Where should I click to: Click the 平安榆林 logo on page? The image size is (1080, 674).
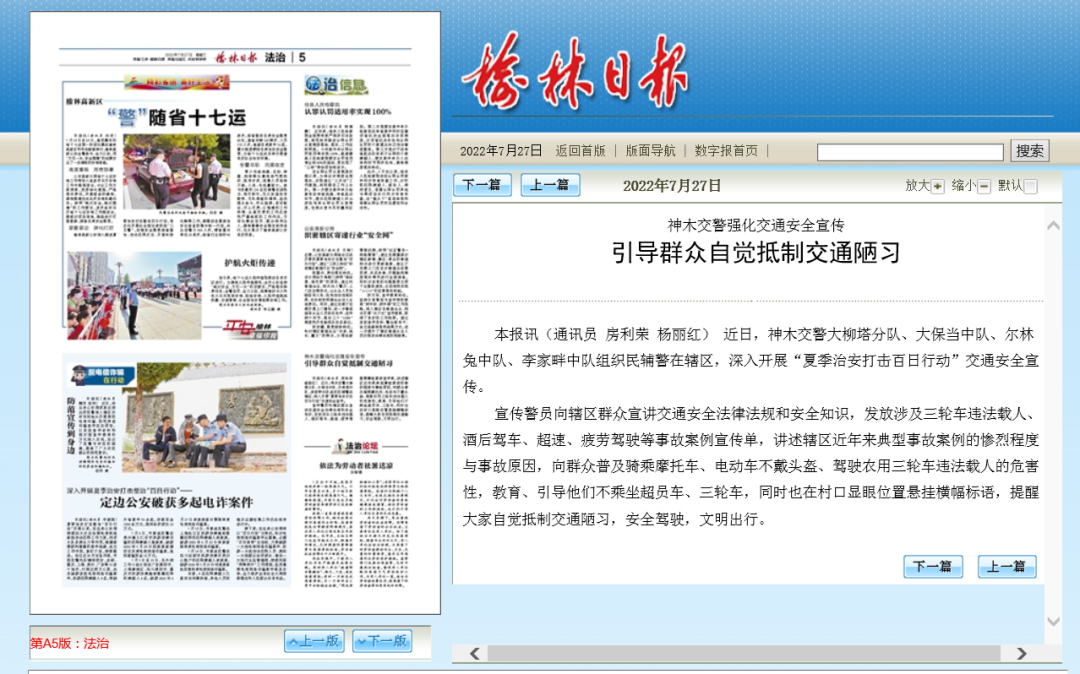coord(249,330)
